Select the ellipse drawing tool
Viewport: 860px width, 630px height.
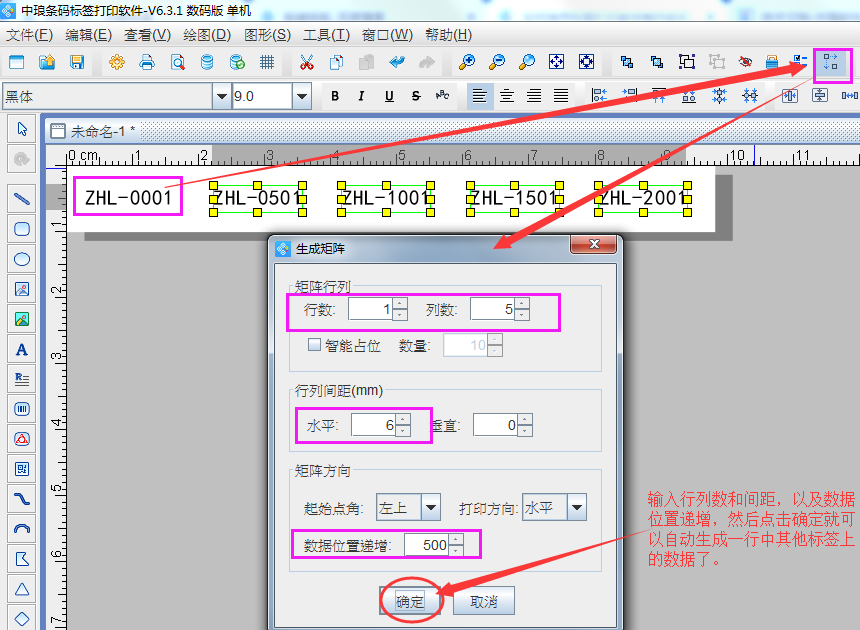tap(21, 258)
